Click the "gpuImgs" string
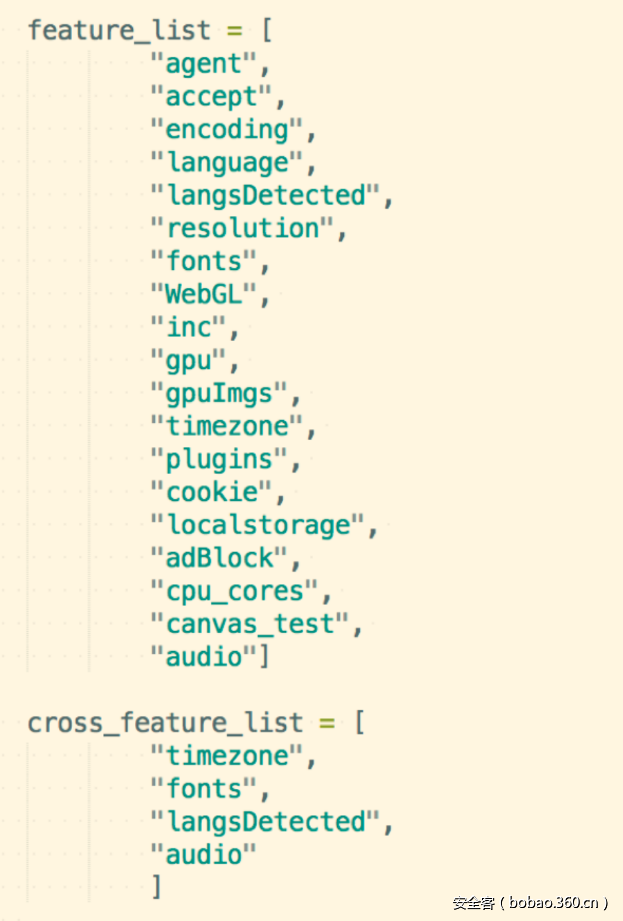The width and height of the screenshot is (623, 921). pyautogui.click(x=219, y=393)
